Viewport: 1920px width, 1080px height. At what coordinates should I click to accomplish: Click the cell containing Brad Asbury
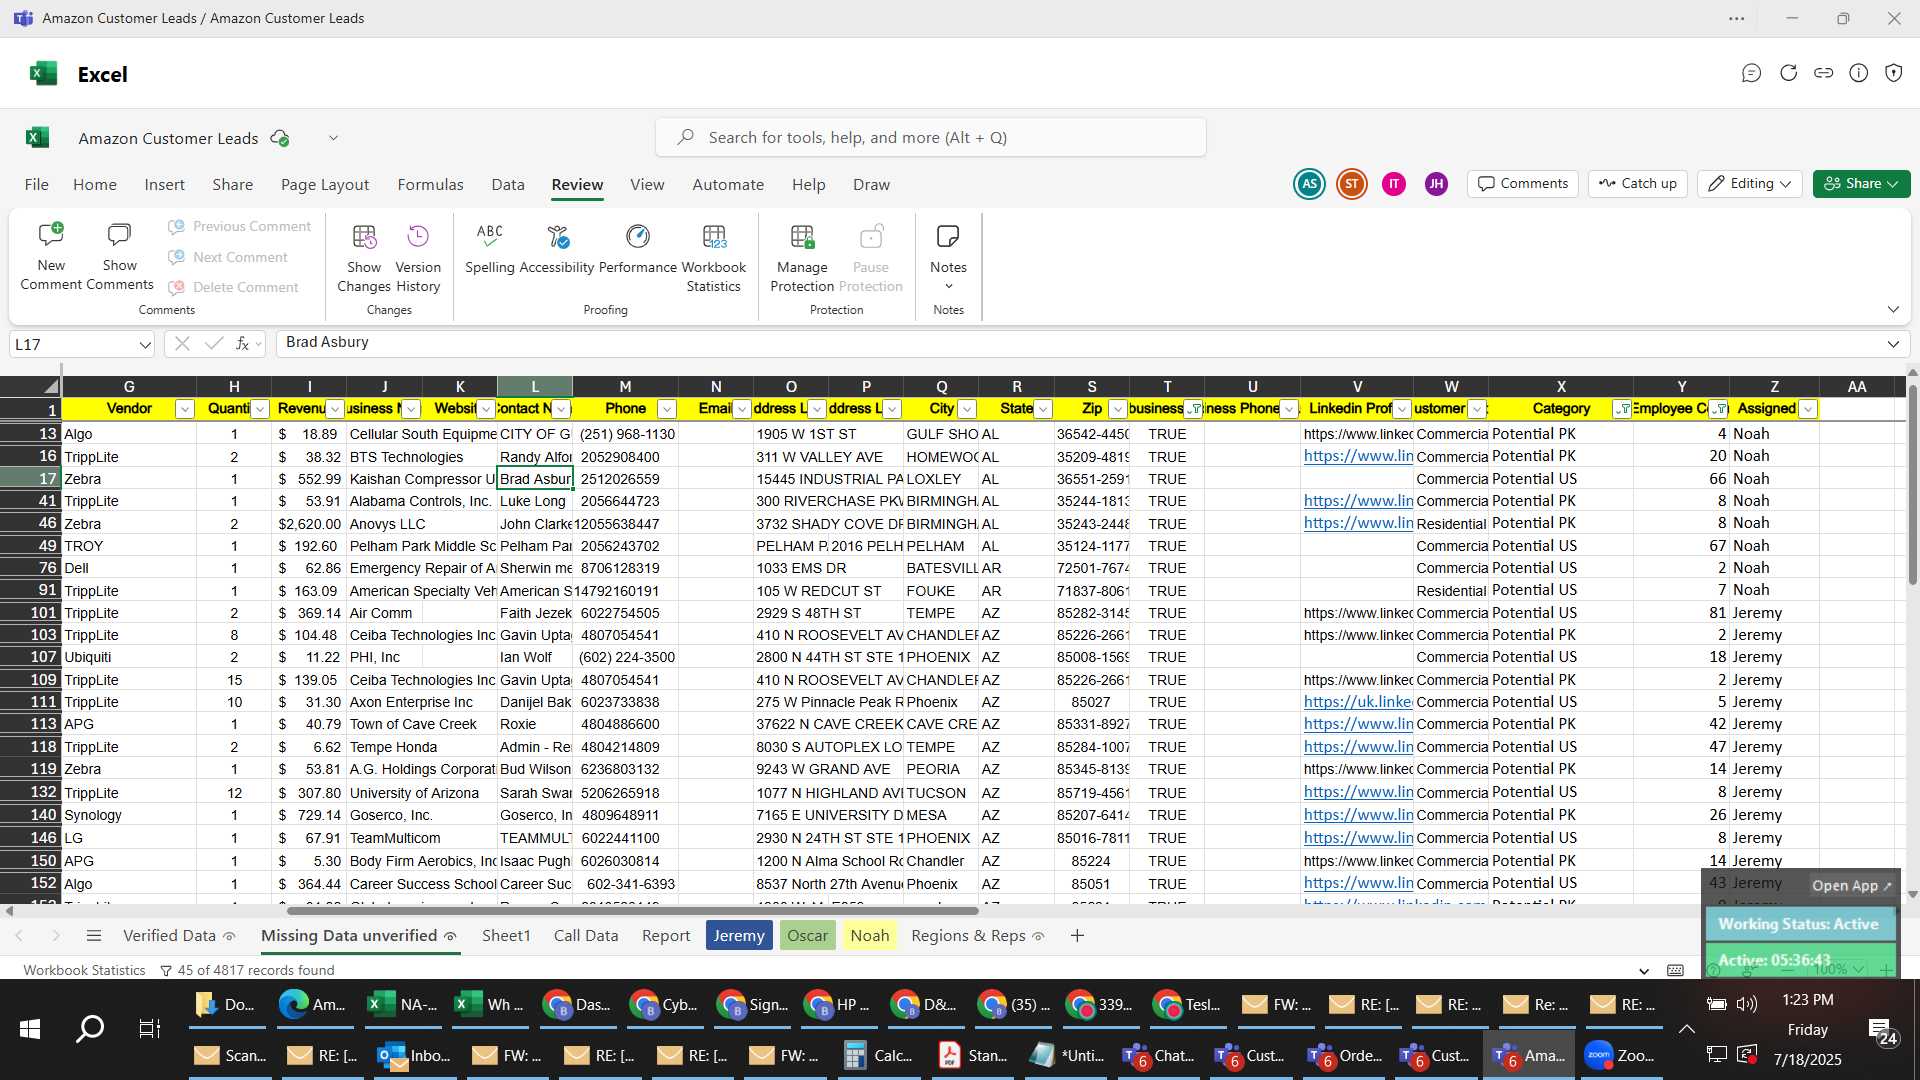point(535,479)
